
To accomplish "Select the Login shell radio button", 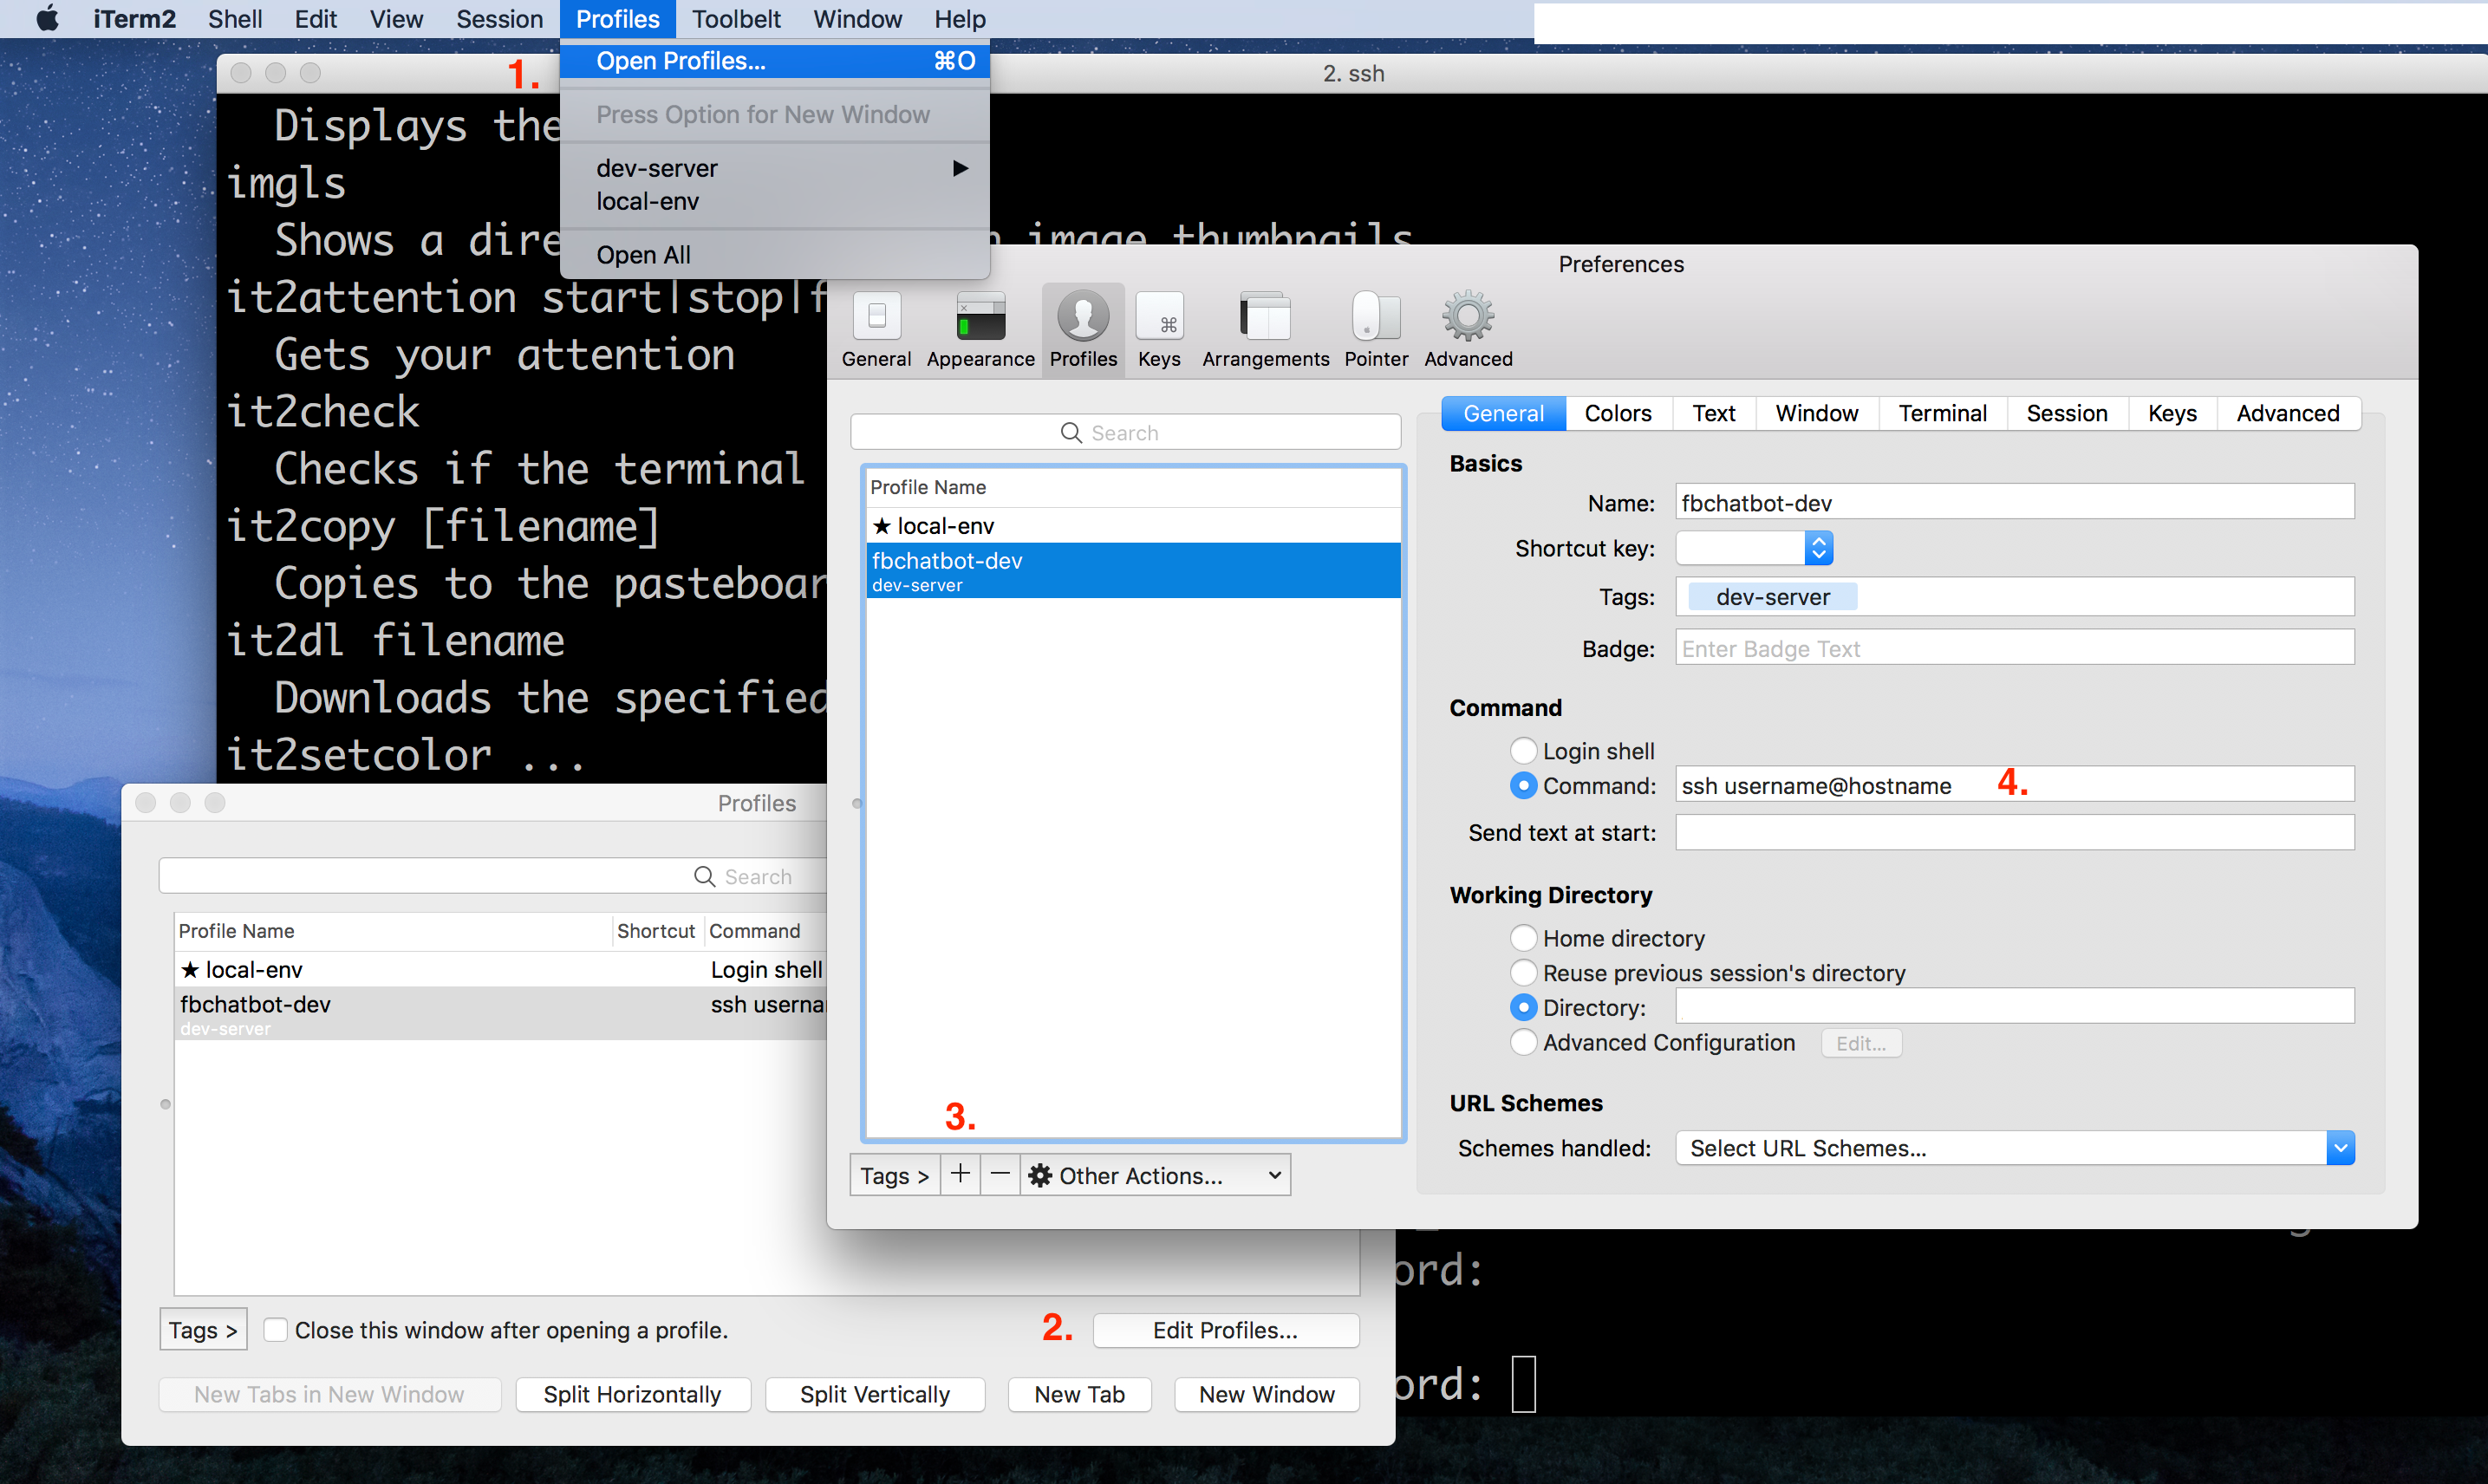I will click(1523, 751).
